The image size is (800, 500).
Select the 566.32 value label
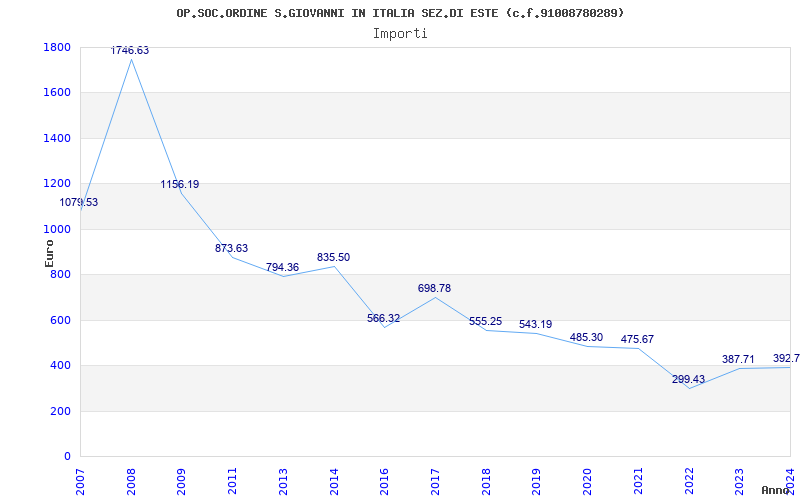(x=384, y=318)
